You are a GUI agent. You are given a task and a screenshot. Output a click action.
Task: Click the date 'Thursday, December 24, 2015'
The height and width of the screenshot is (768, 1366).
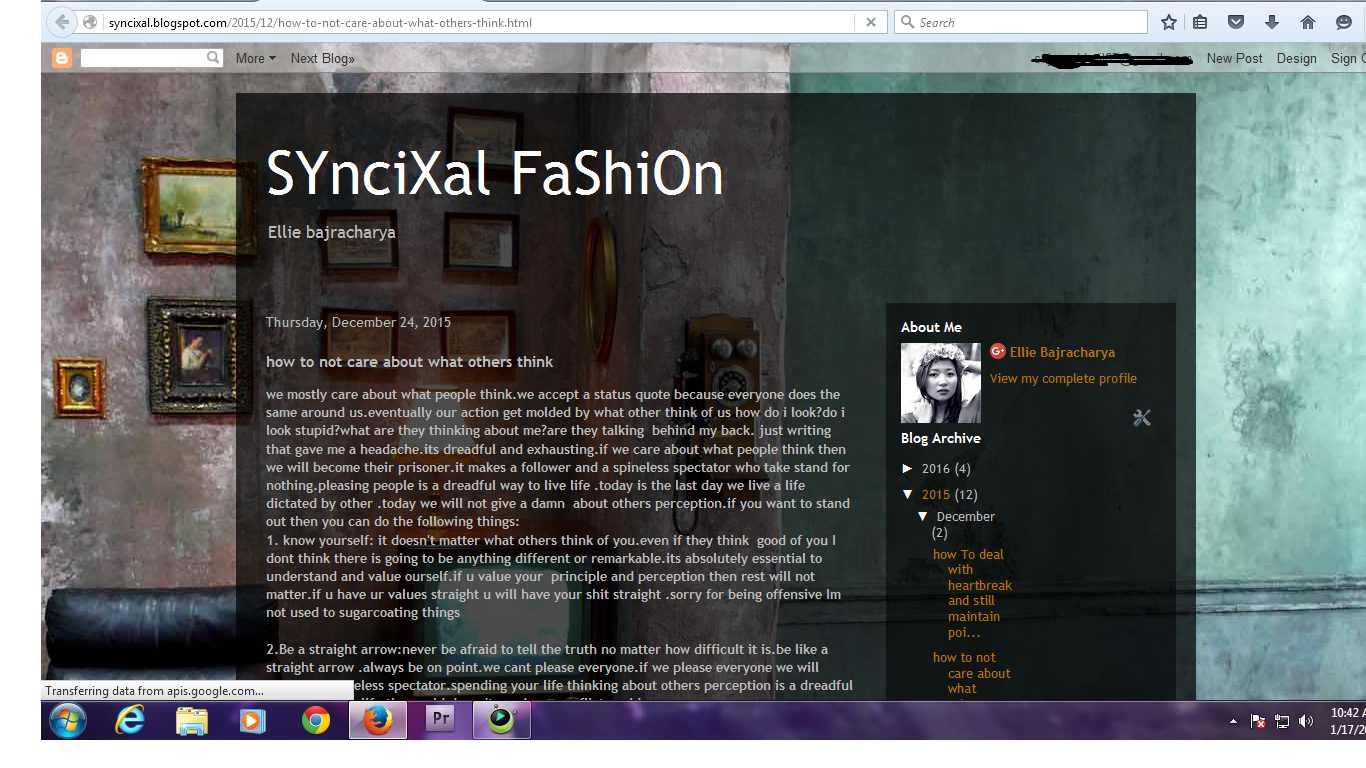[x=358, y=322]
